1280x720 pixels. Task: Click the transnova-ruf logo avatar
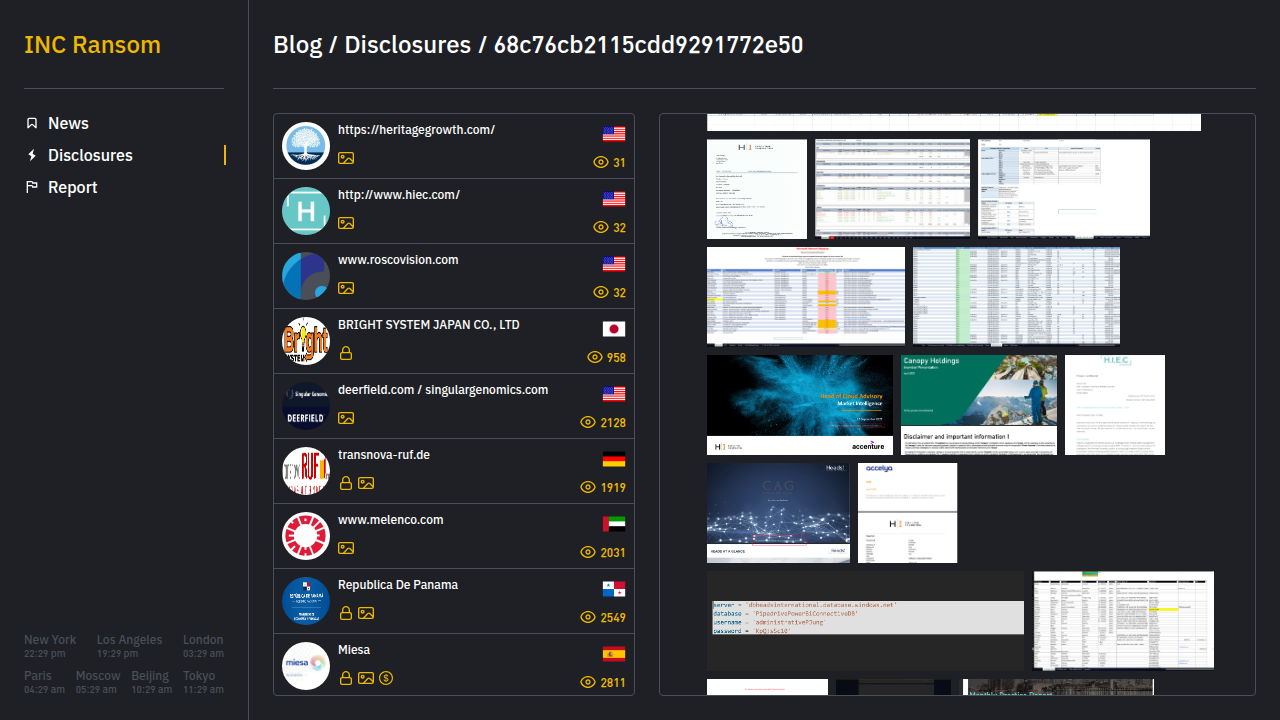click(x=306, y=471)
